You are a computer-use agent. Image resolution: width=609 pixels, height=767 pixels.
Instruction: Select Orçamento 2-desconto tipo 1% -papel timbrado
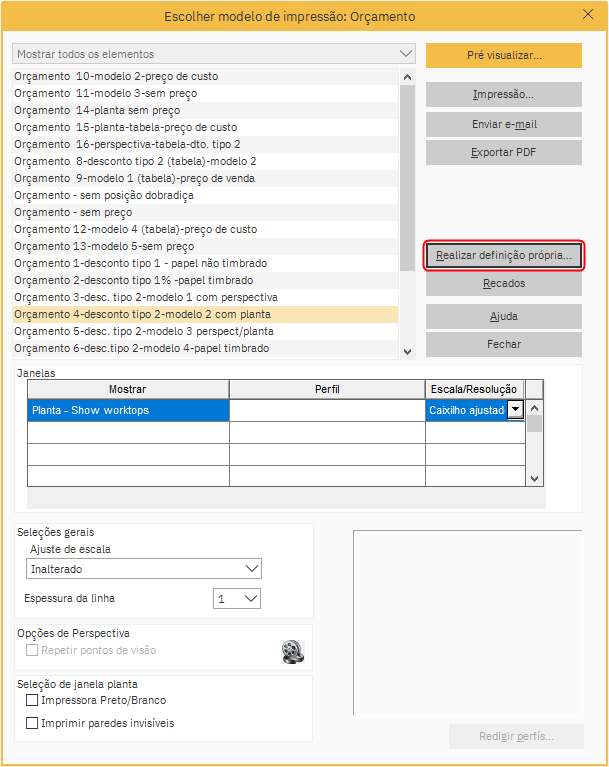click(x=205, y=280)
